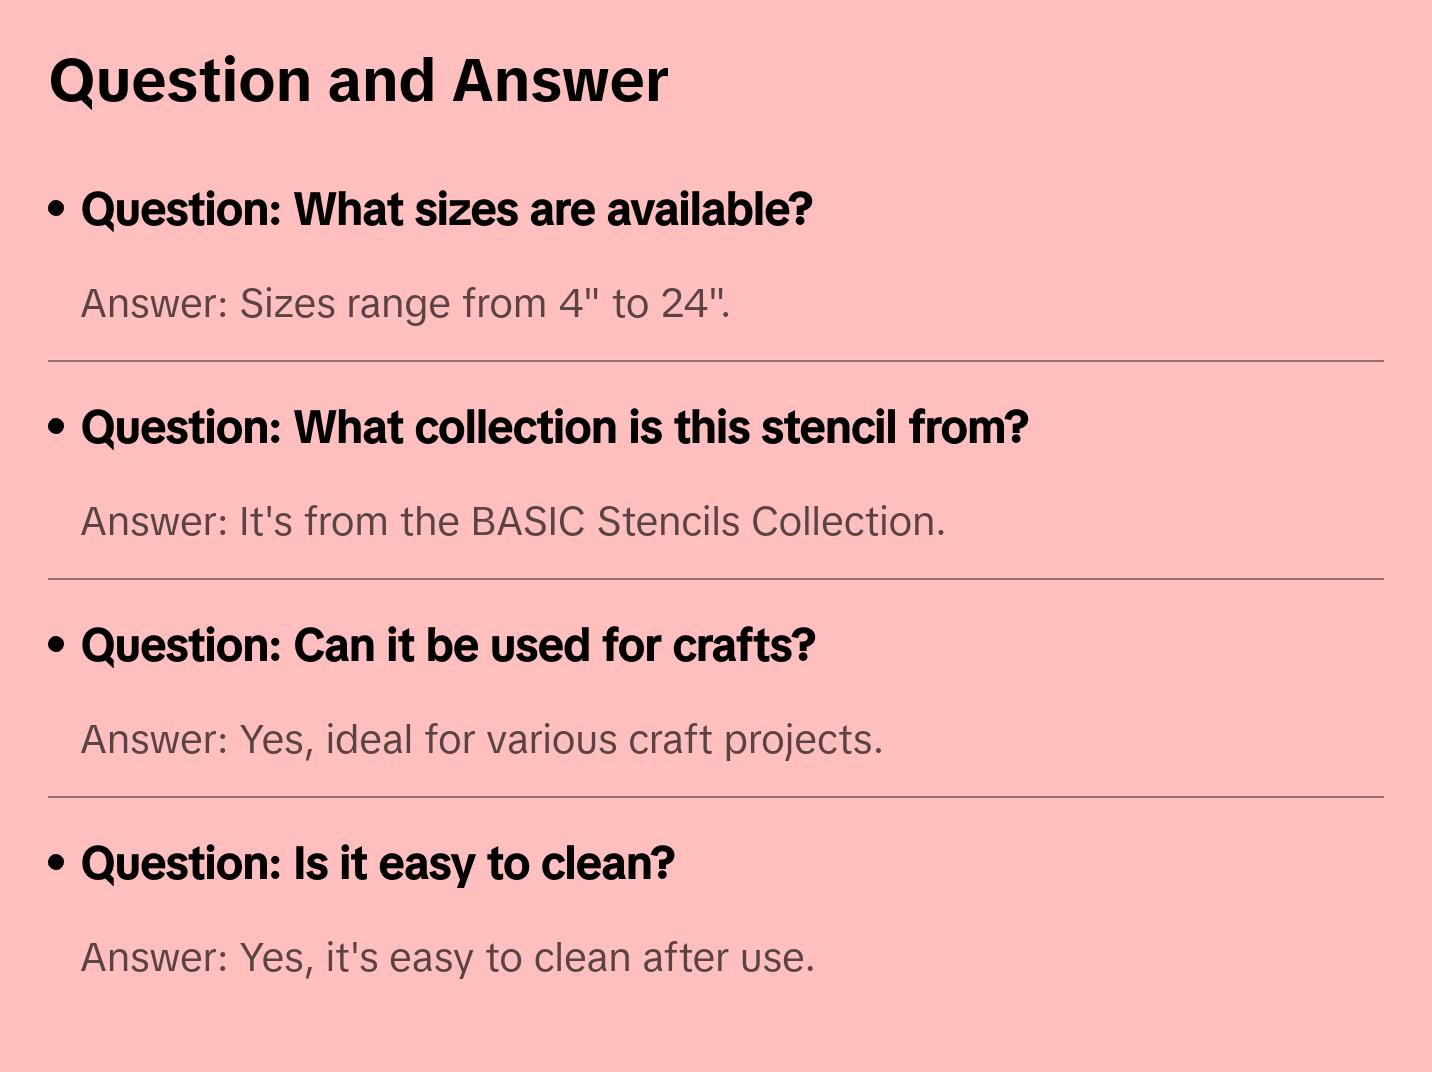This screenshot has height=1072, width=1432.
Task: Click the answer about sizes ranging 4" to 24"
Action: coord(405,303)
